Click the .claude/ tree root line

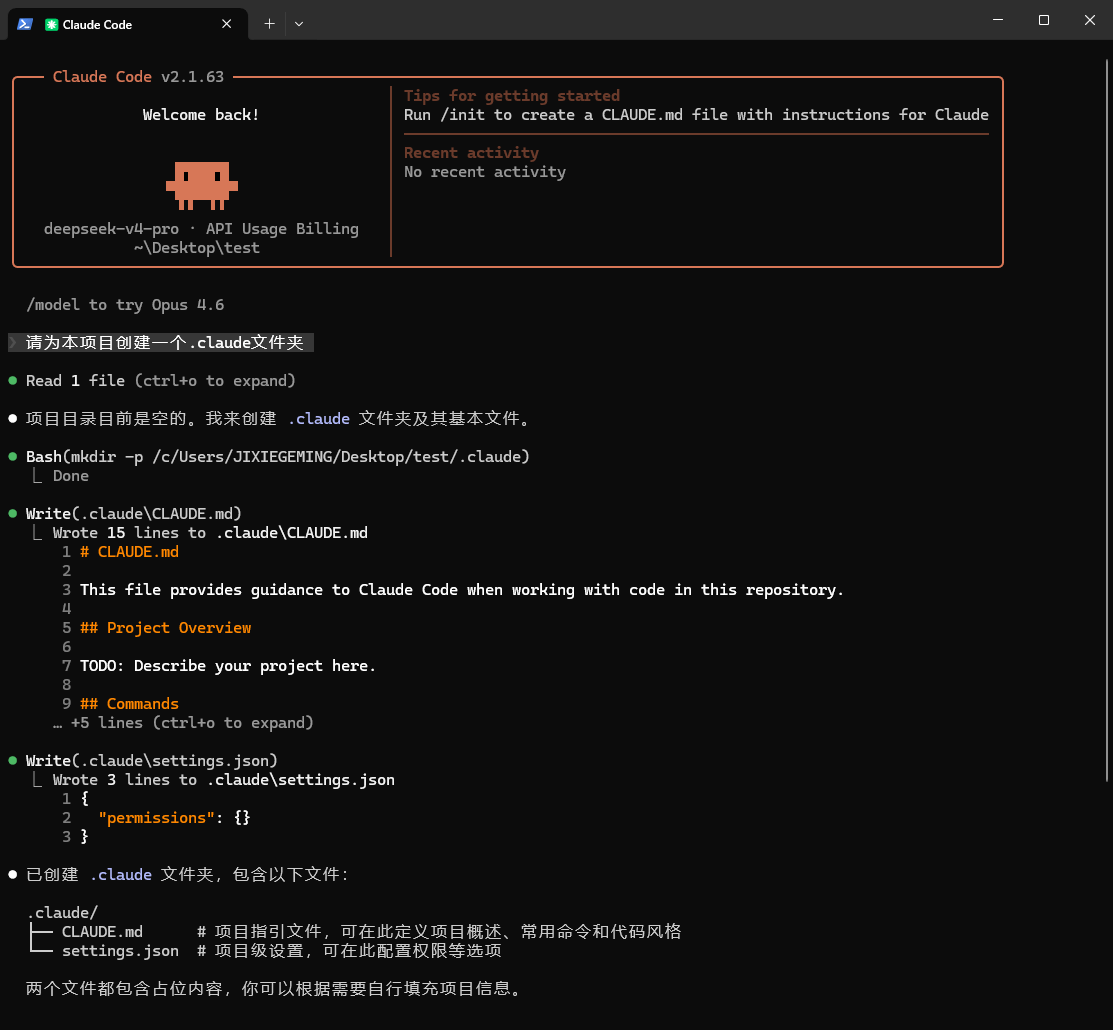[62, 913]
